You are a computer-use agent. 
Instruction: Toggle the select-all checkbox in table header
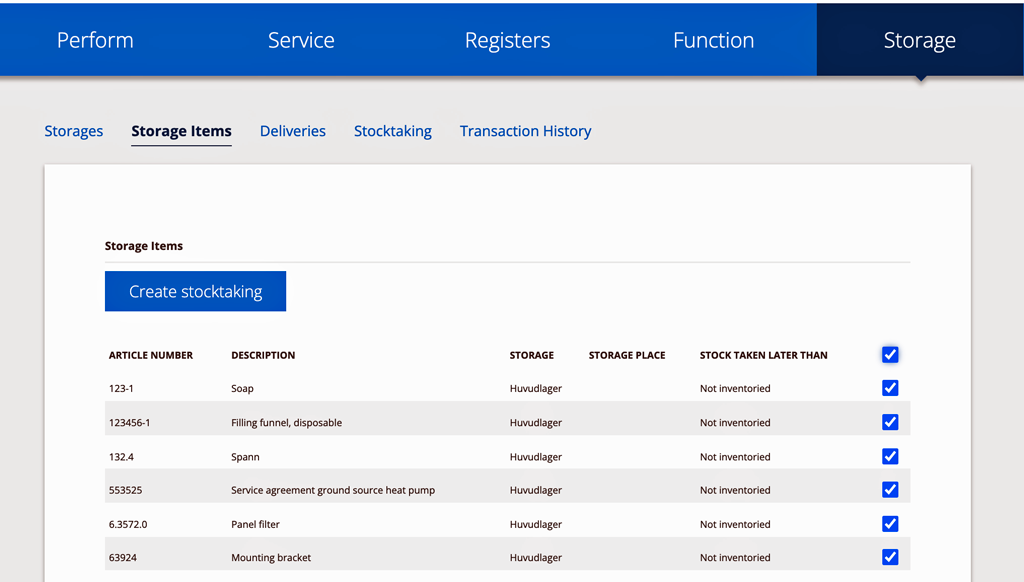(x=890, y=355)
